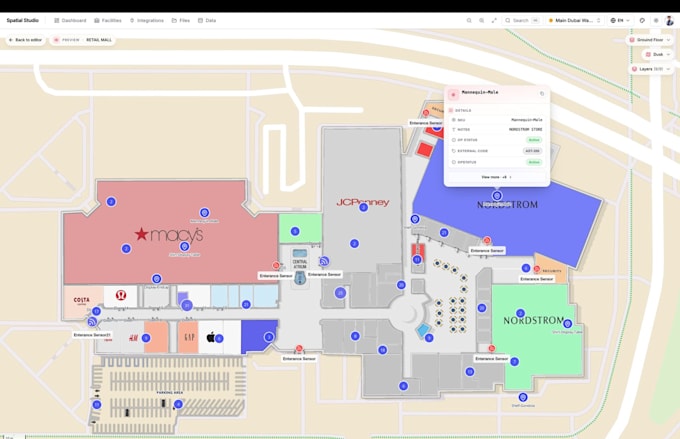Open the Main Dubai workspace selector
Image resolution: width=680 pixels, height=439 pixels.
pos(574,20)
